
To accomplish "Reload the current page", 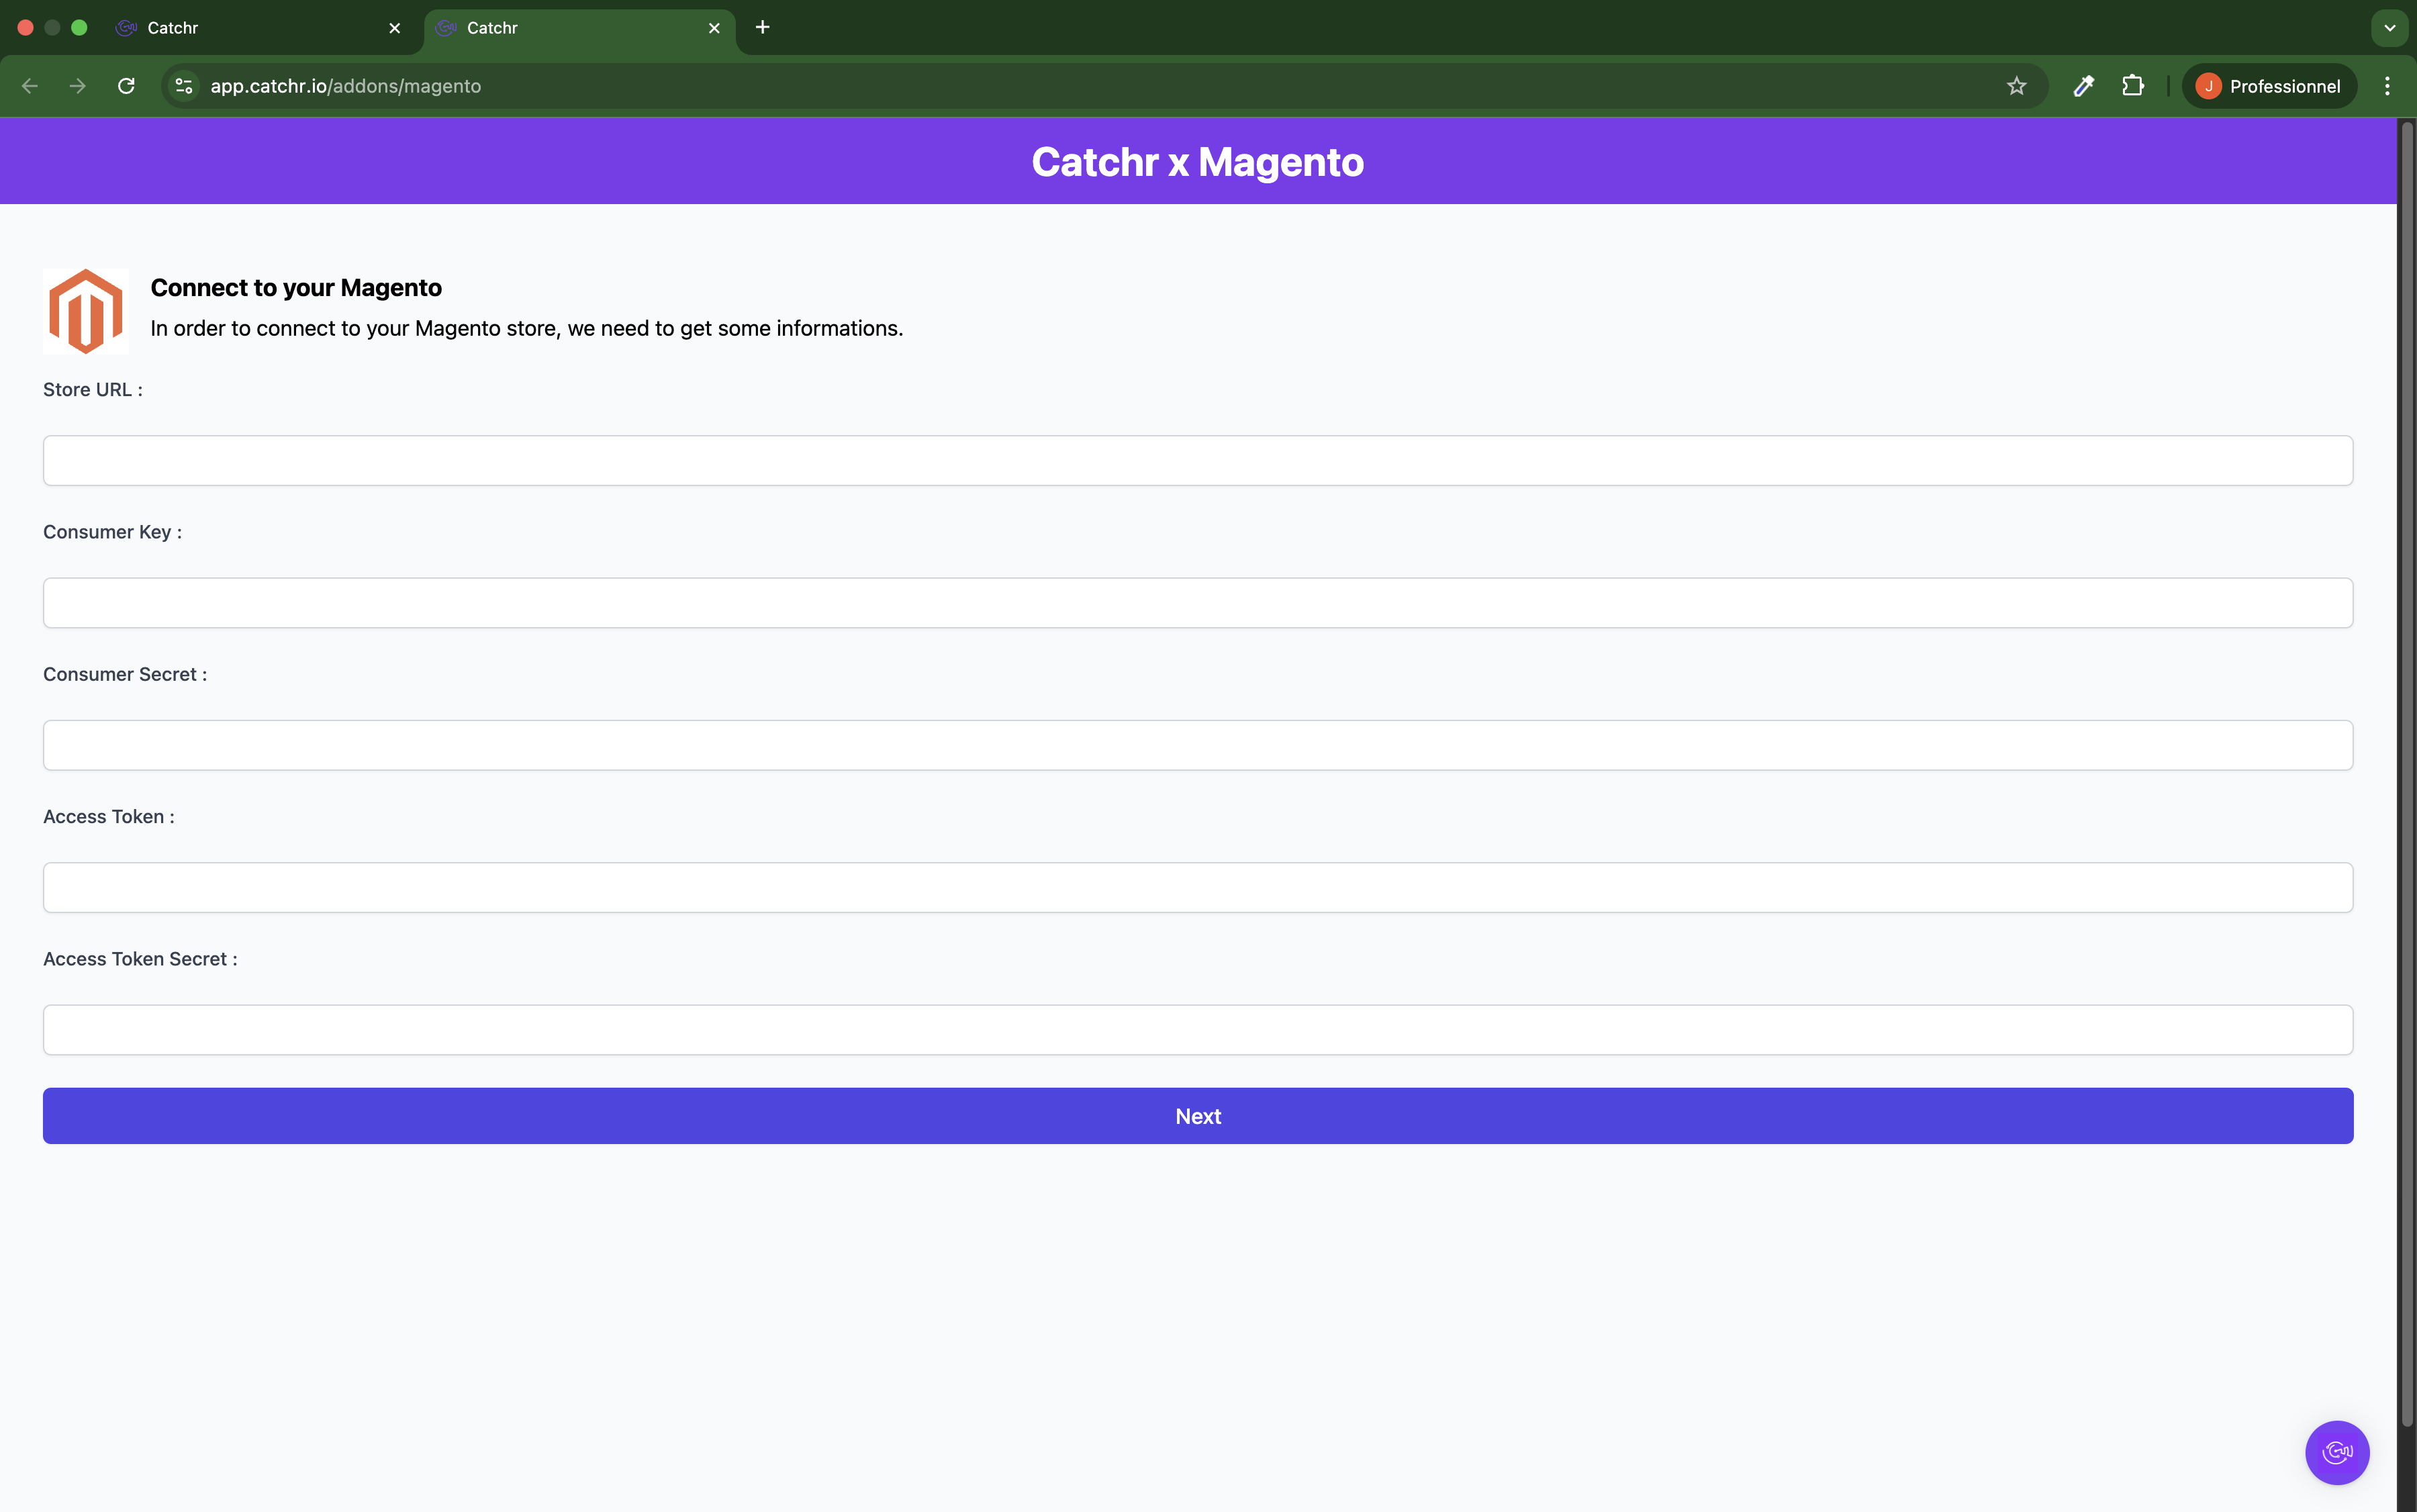I will pos(126,86).
